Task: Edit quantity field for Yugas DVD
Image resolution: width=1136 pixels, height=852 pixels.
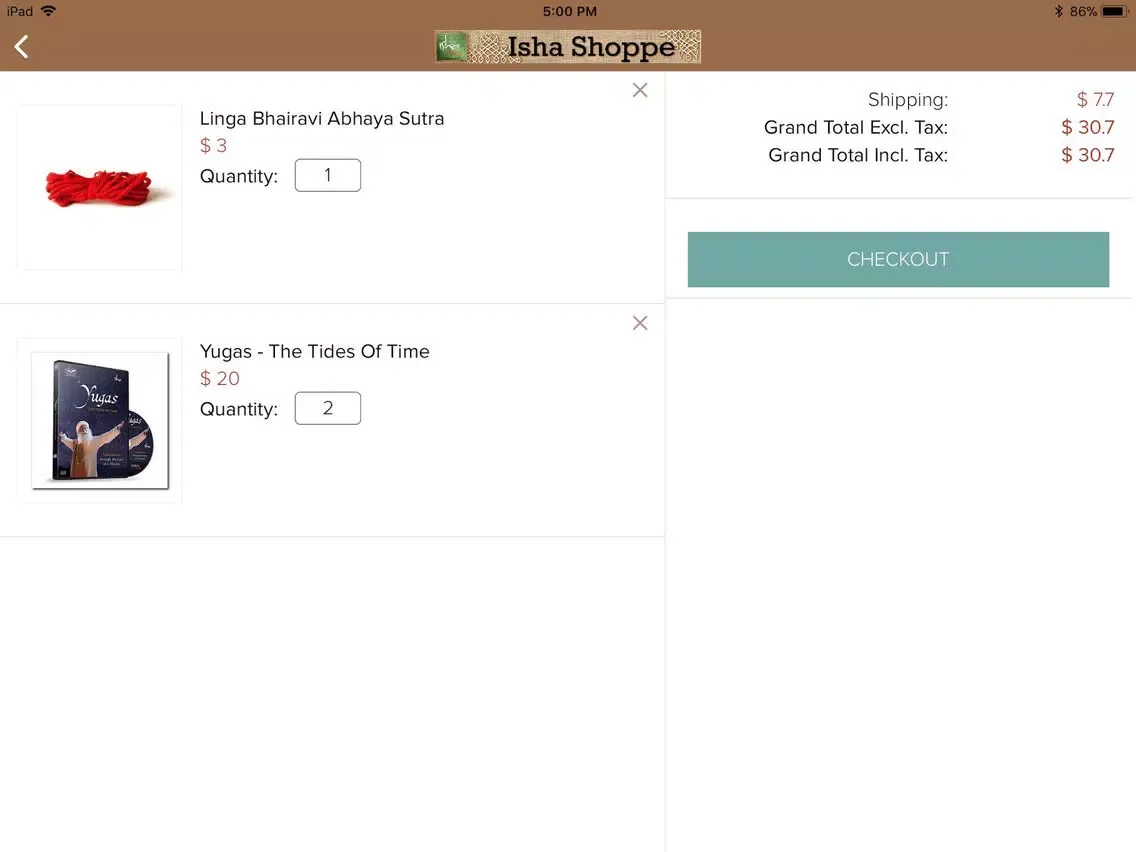Action: (327, 409)
